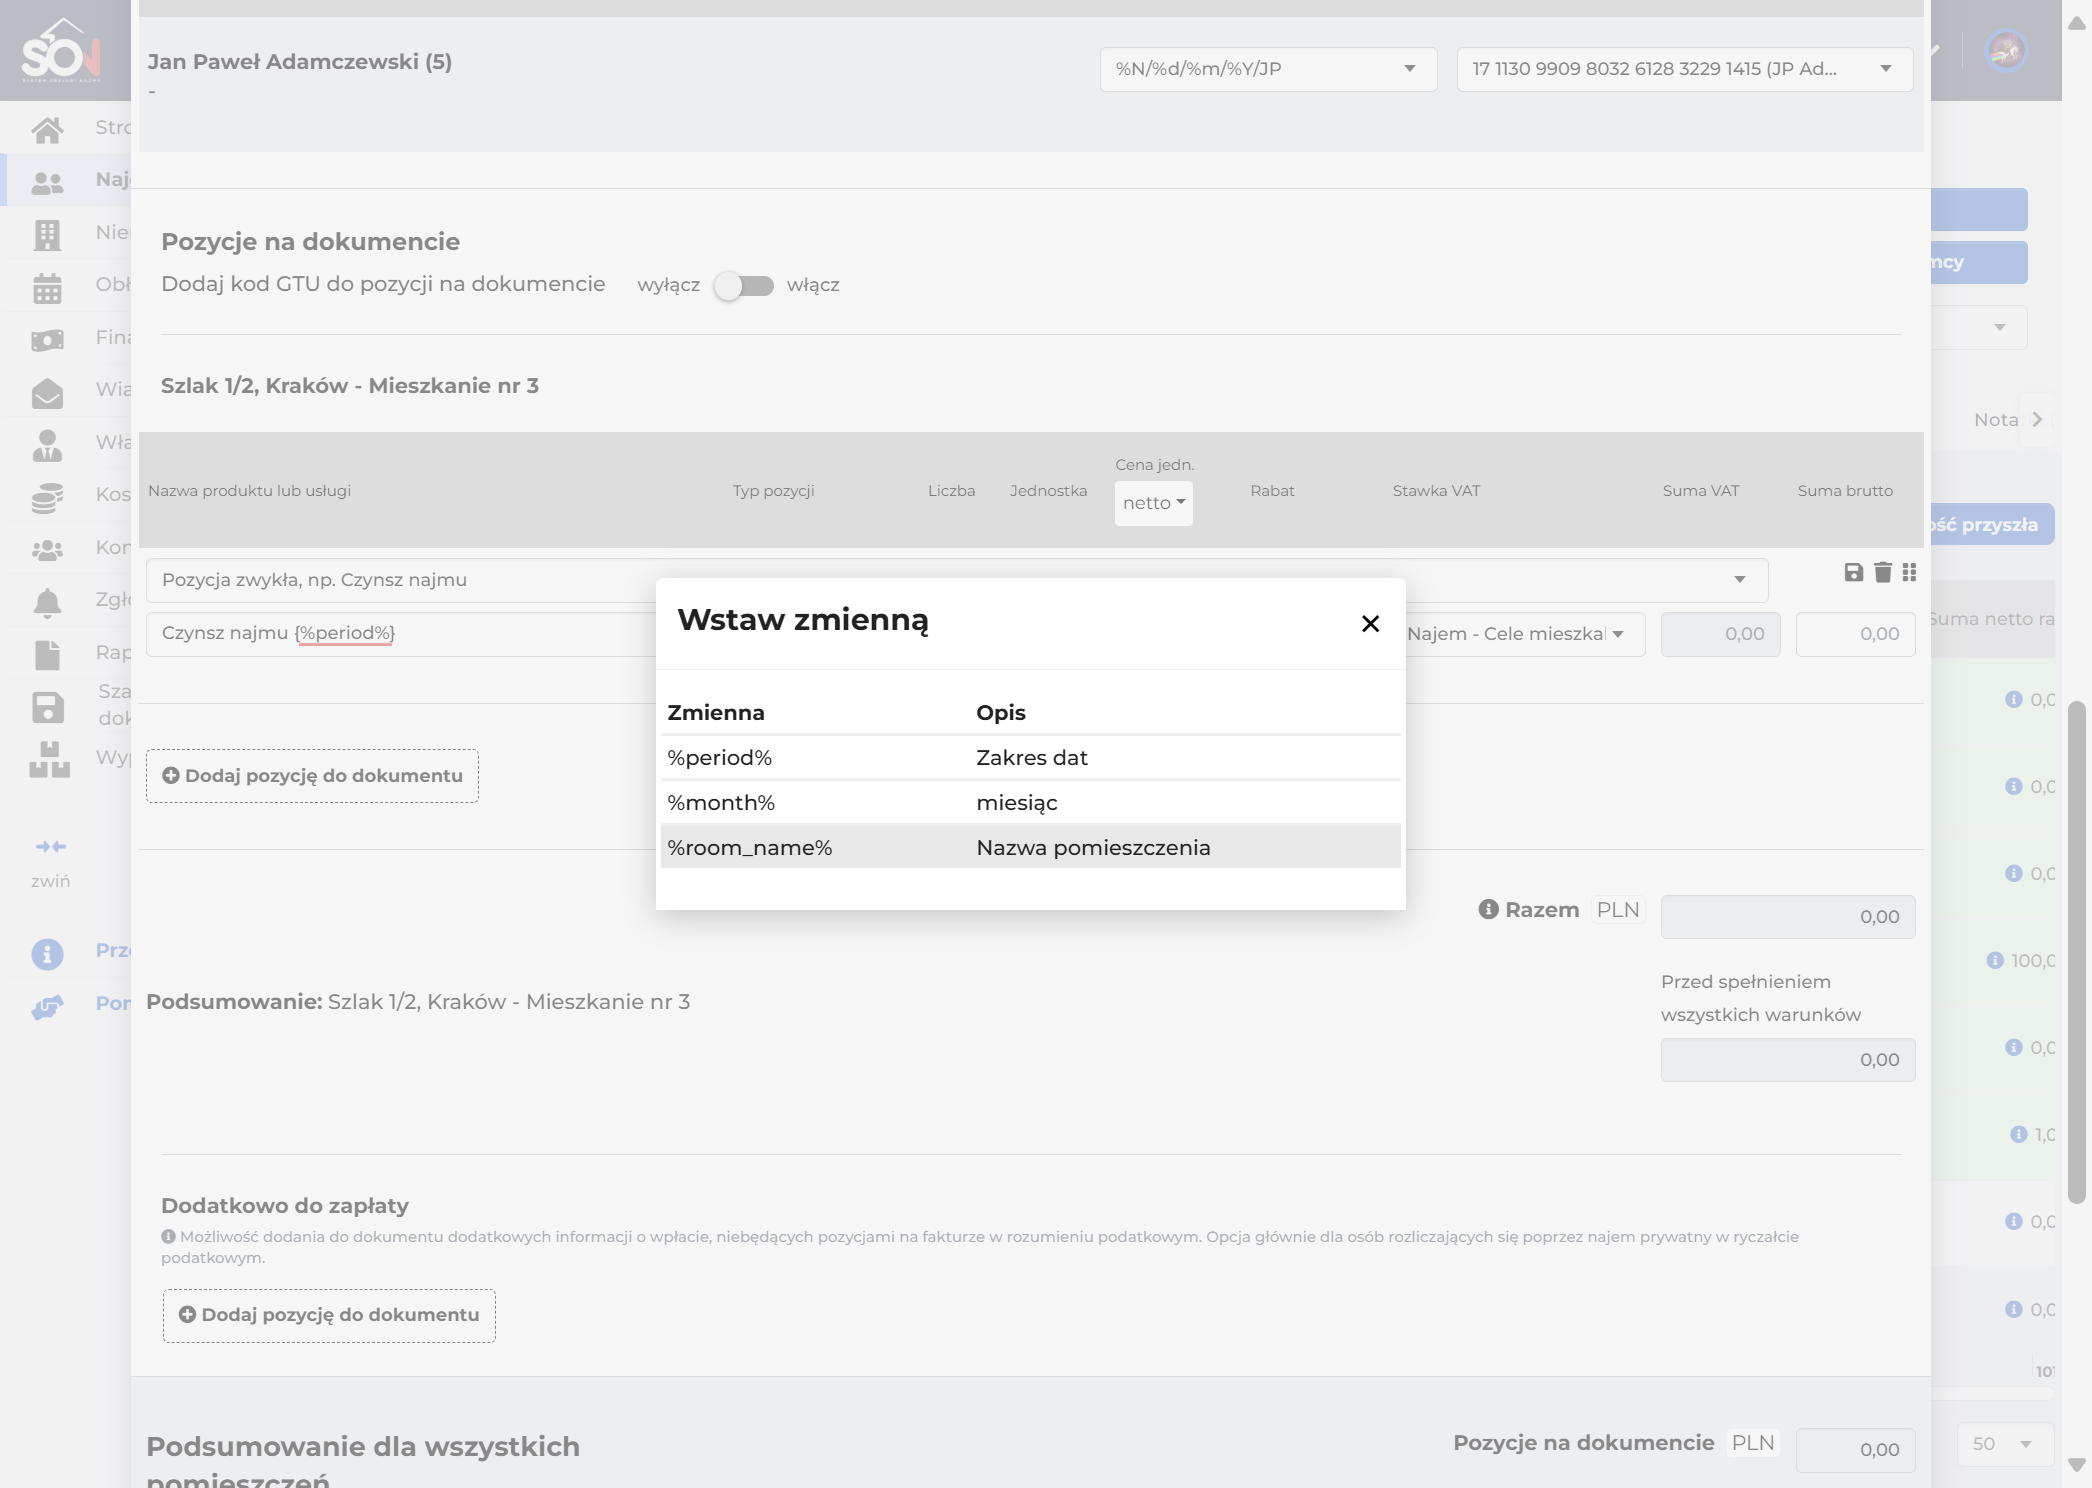Click the user avatar in the top bar

click(2006, 50)
